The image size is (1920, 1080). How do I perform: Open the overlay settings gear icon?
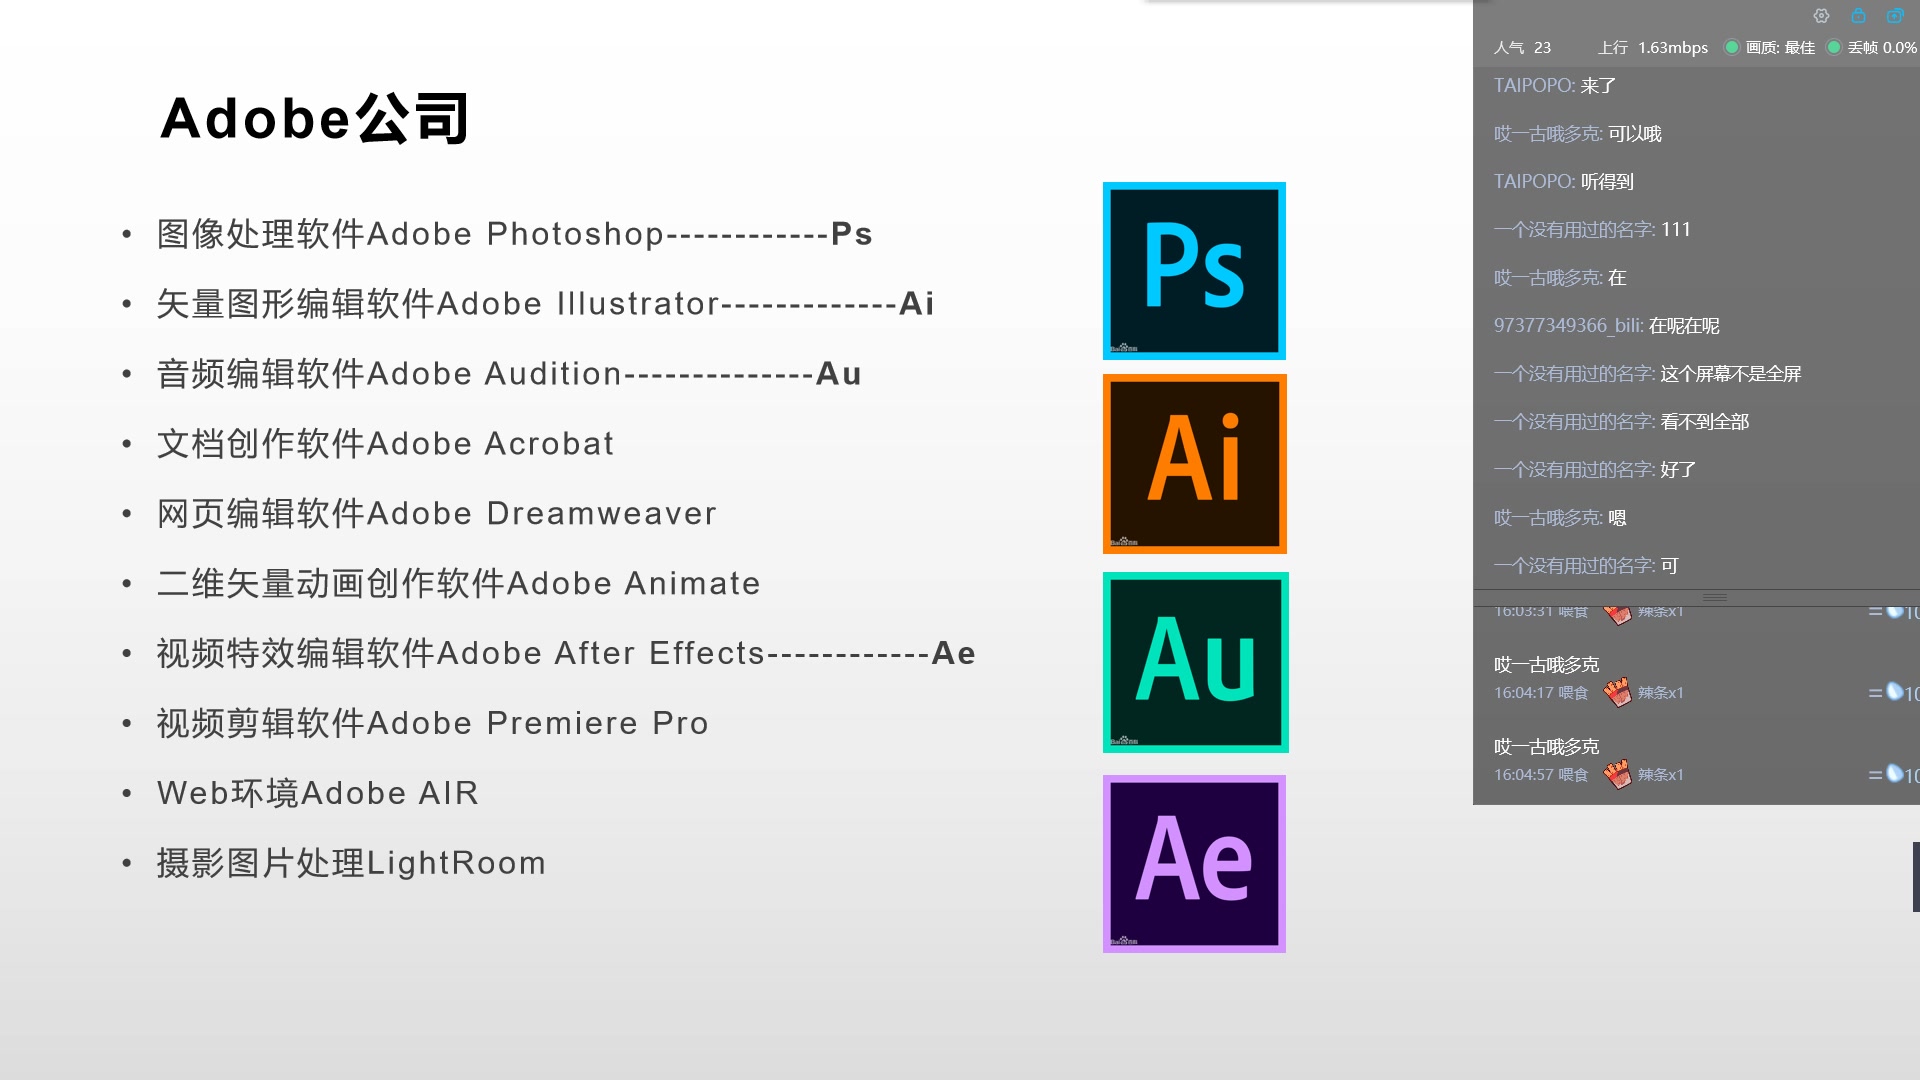click(1821, 16)
